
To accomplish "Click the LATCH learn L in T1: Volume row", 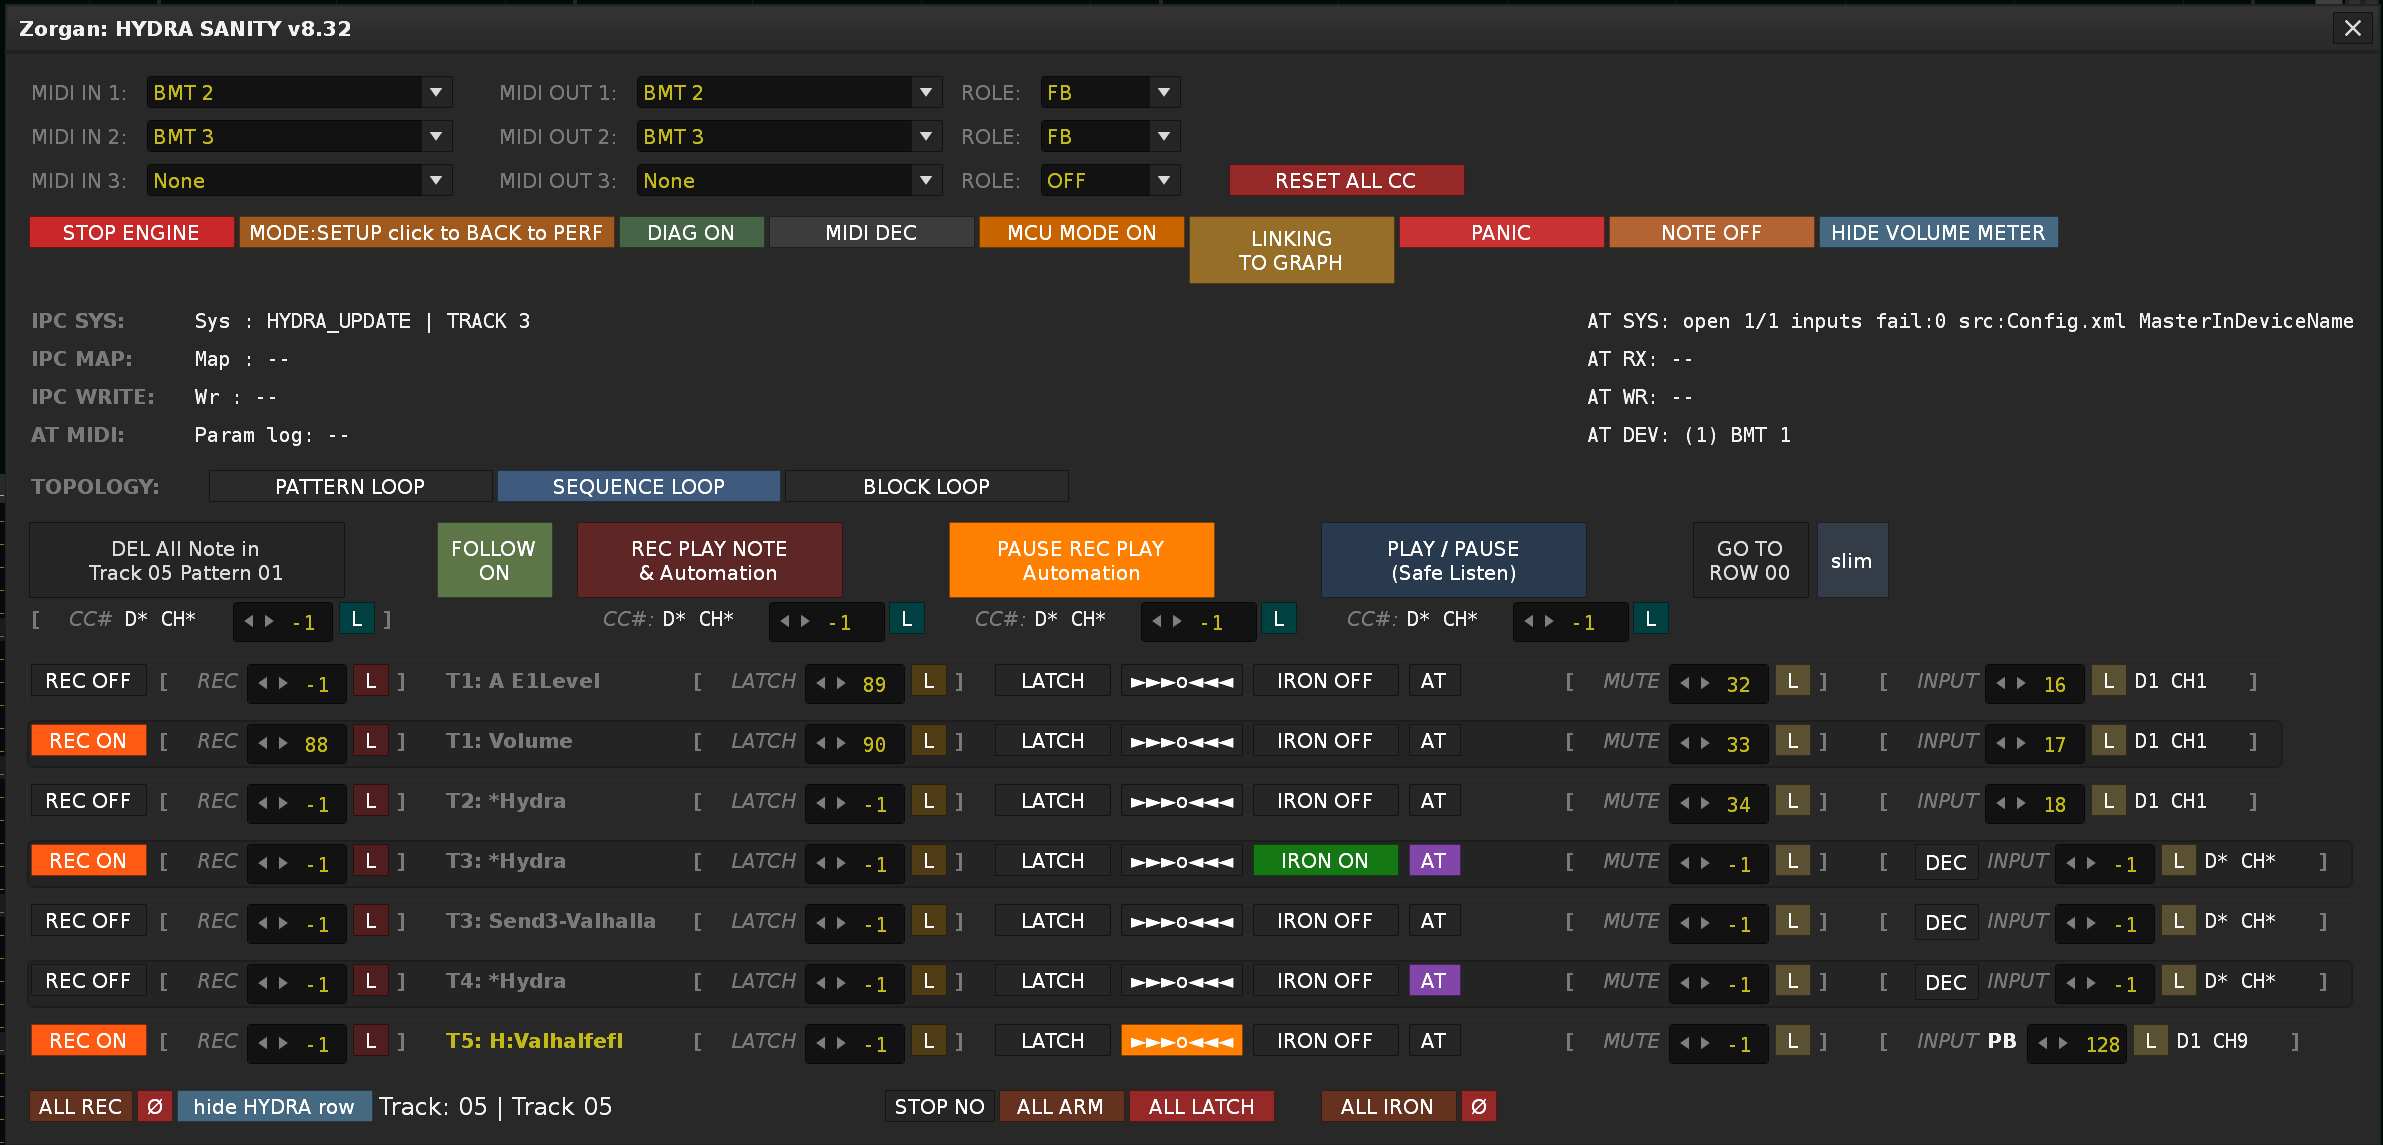I will tap(929, 741).
